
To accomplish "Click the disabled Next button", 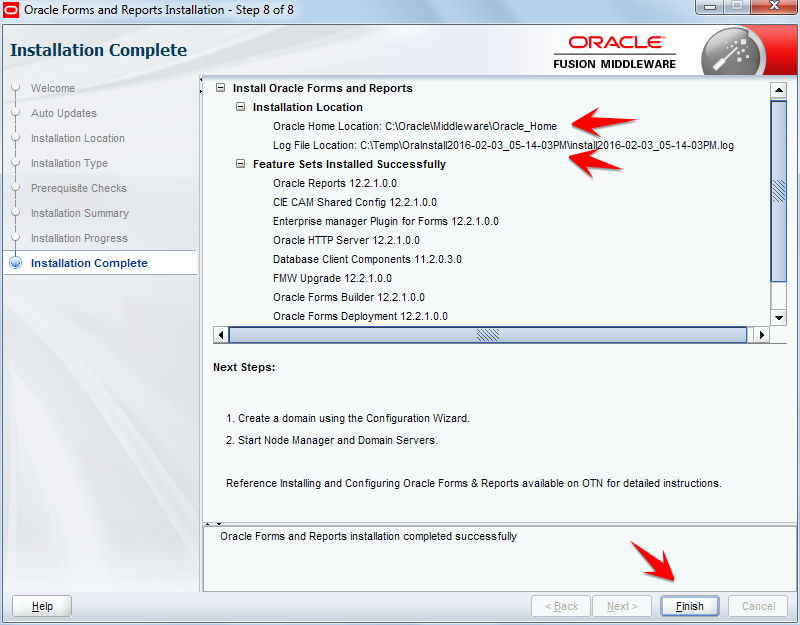I will 622,606.
